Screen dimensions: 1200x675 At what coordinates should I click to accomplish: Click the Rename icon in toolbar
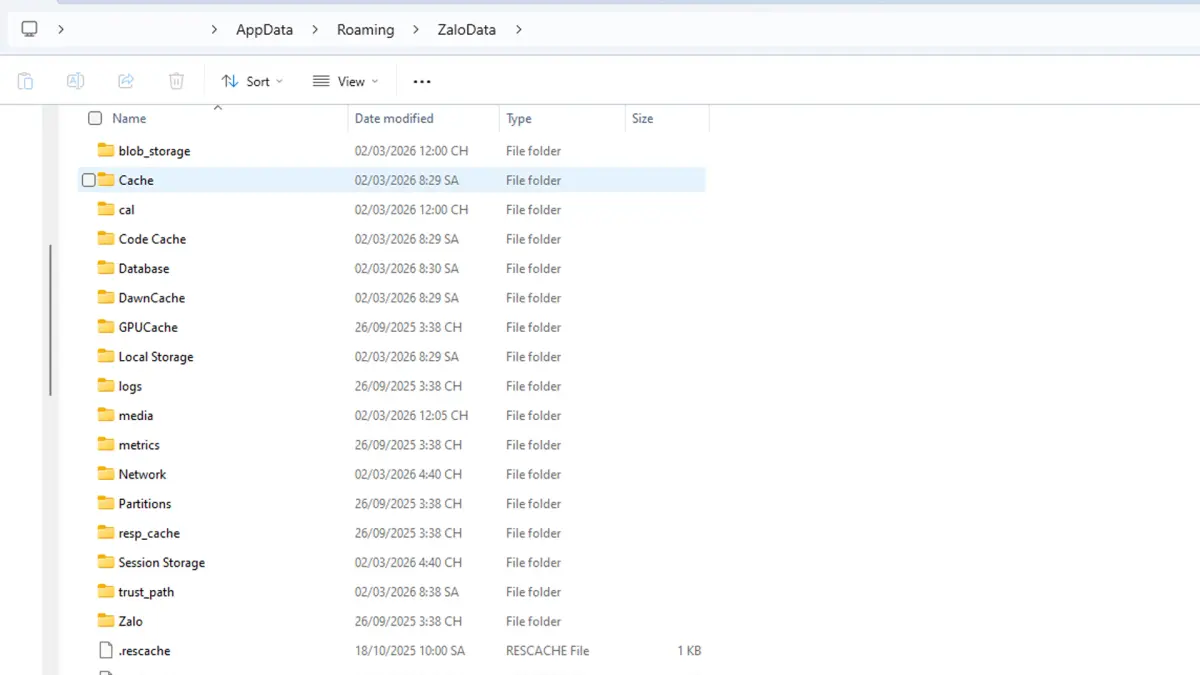tap(75, 81)
